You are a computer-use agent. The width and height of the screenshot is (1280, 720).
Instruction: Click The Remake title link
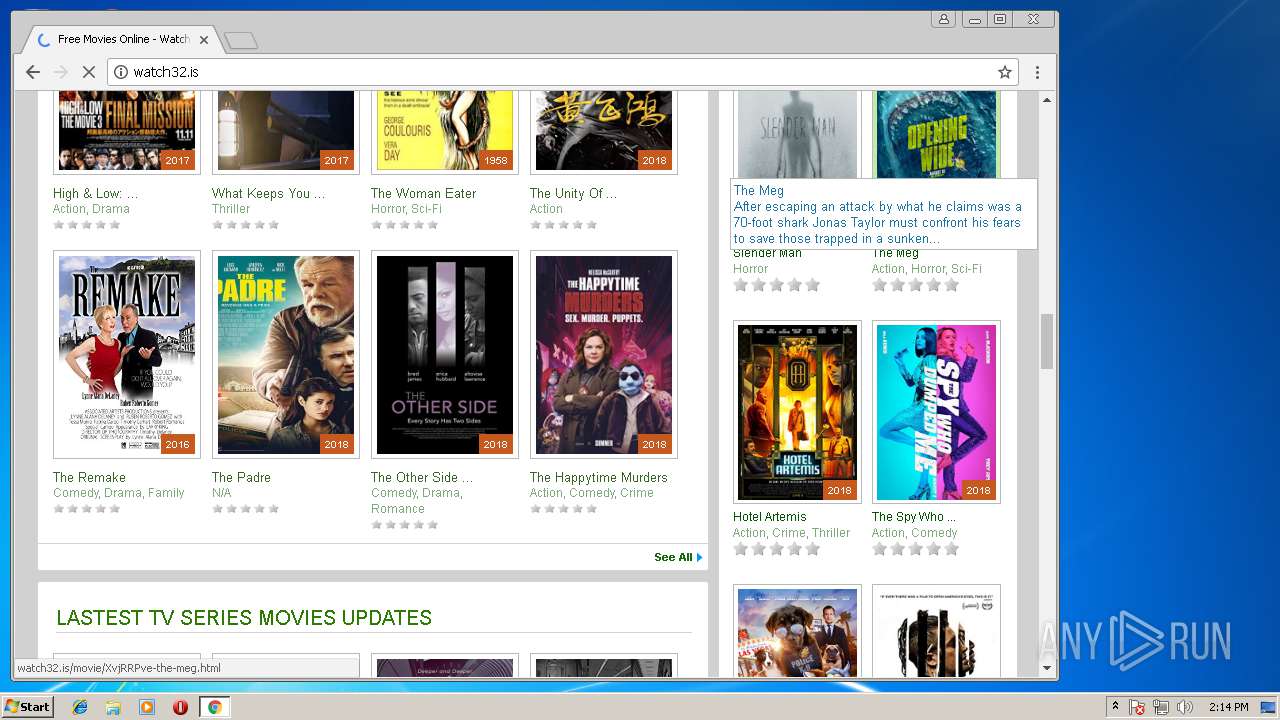pyautogui.click(x=89, y=477)
